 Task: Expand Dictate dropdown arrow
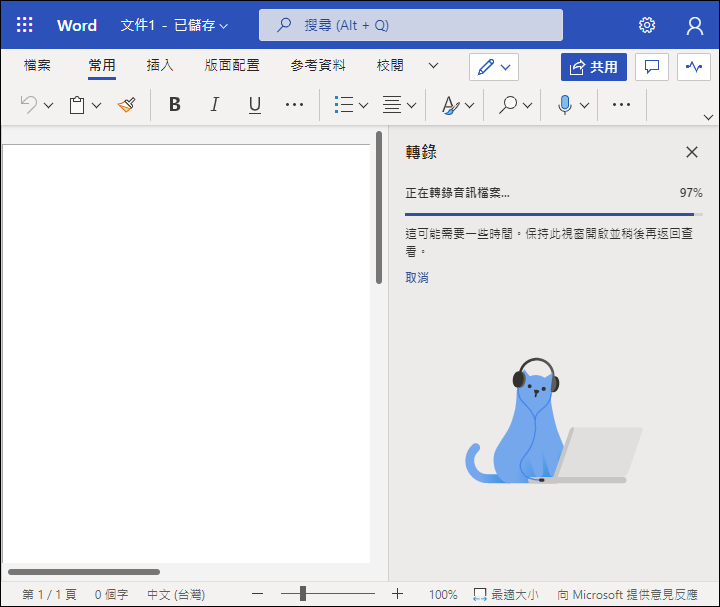click(x=584, y=106)
